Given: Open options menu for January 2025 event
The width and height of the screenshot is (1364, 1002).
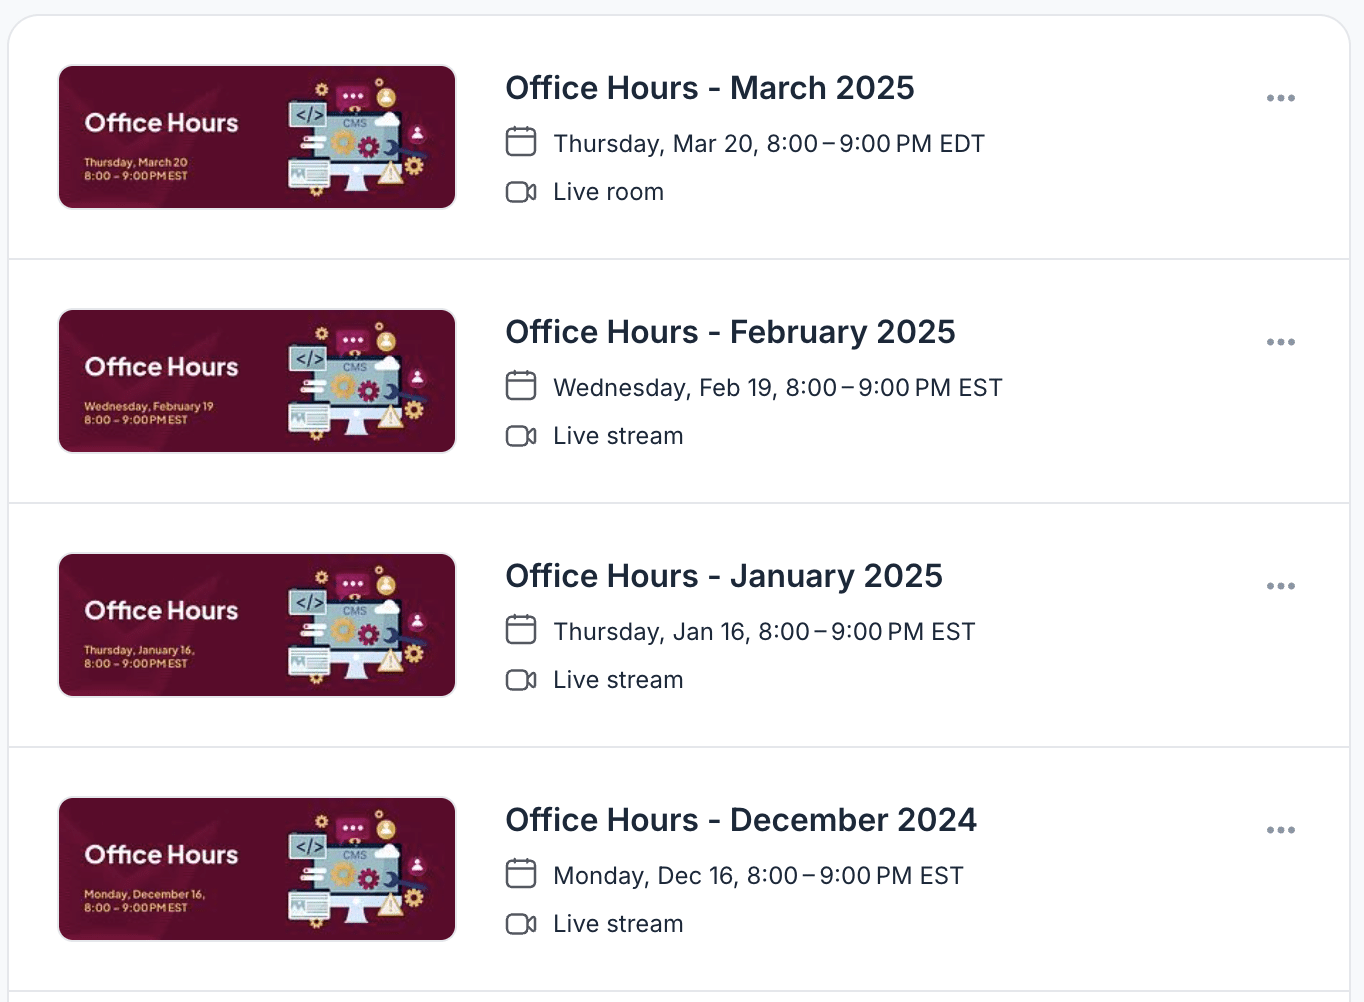Looking at the screenshot, I should pos(1281,586).
